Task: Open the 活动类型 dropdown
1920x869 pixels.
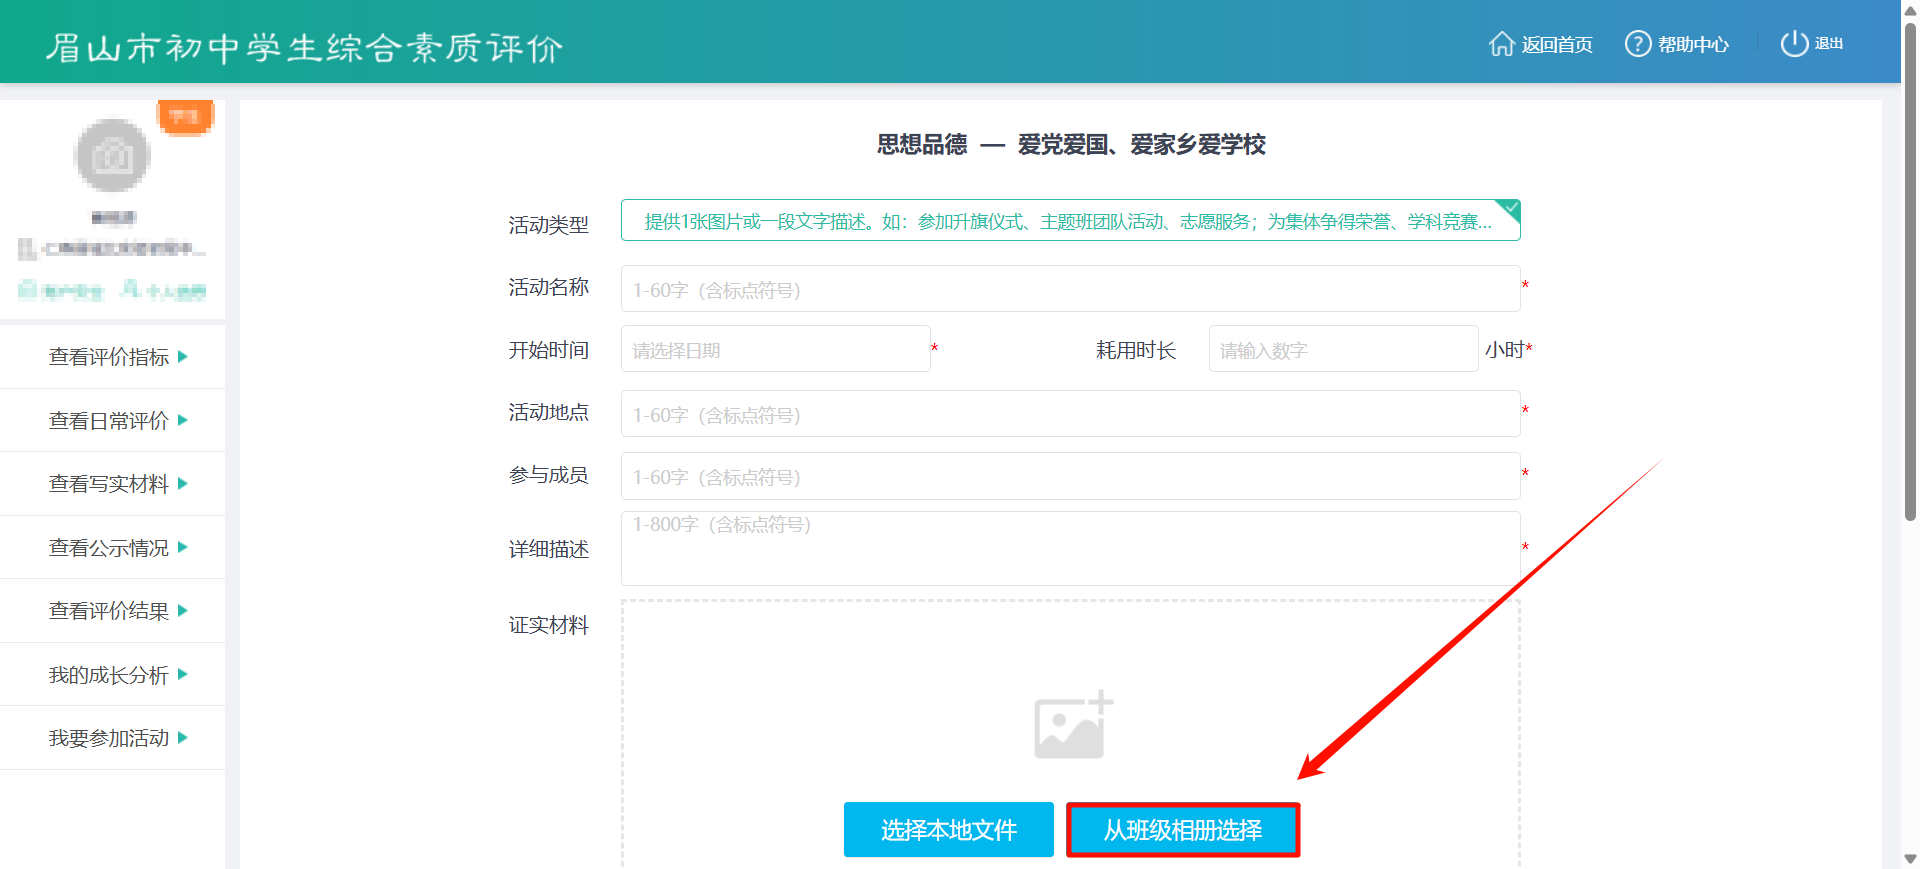Action: coord(1070,221)
